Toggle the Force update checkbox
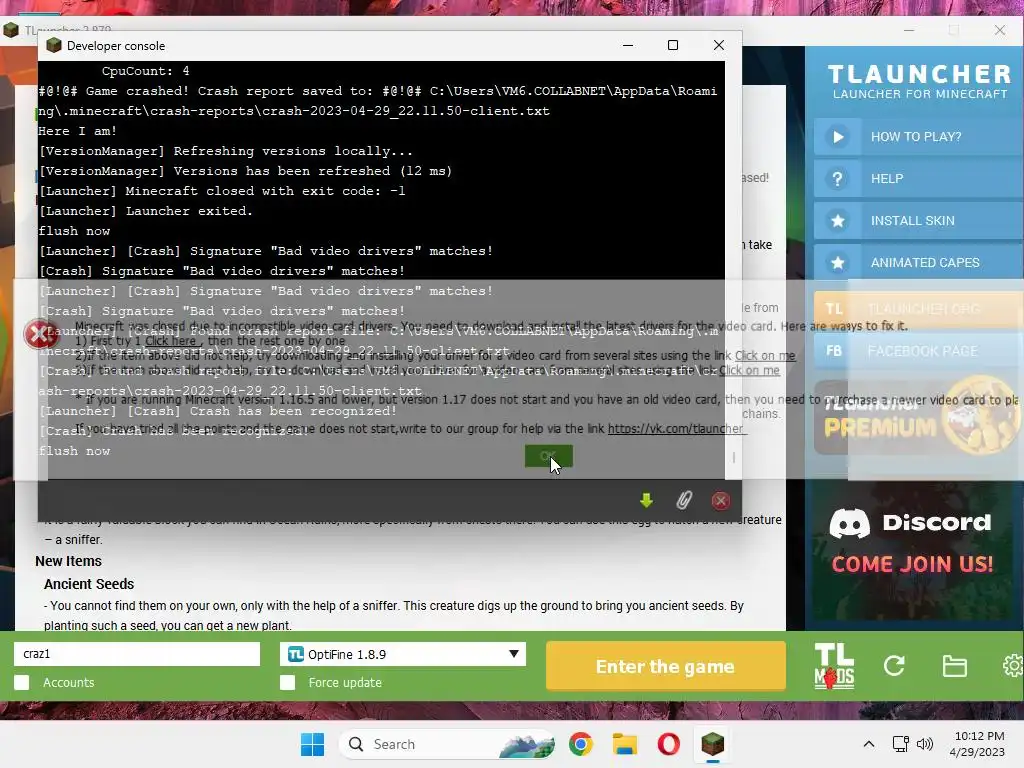The height and width of the screenshot is (768, 1024). 287,682
